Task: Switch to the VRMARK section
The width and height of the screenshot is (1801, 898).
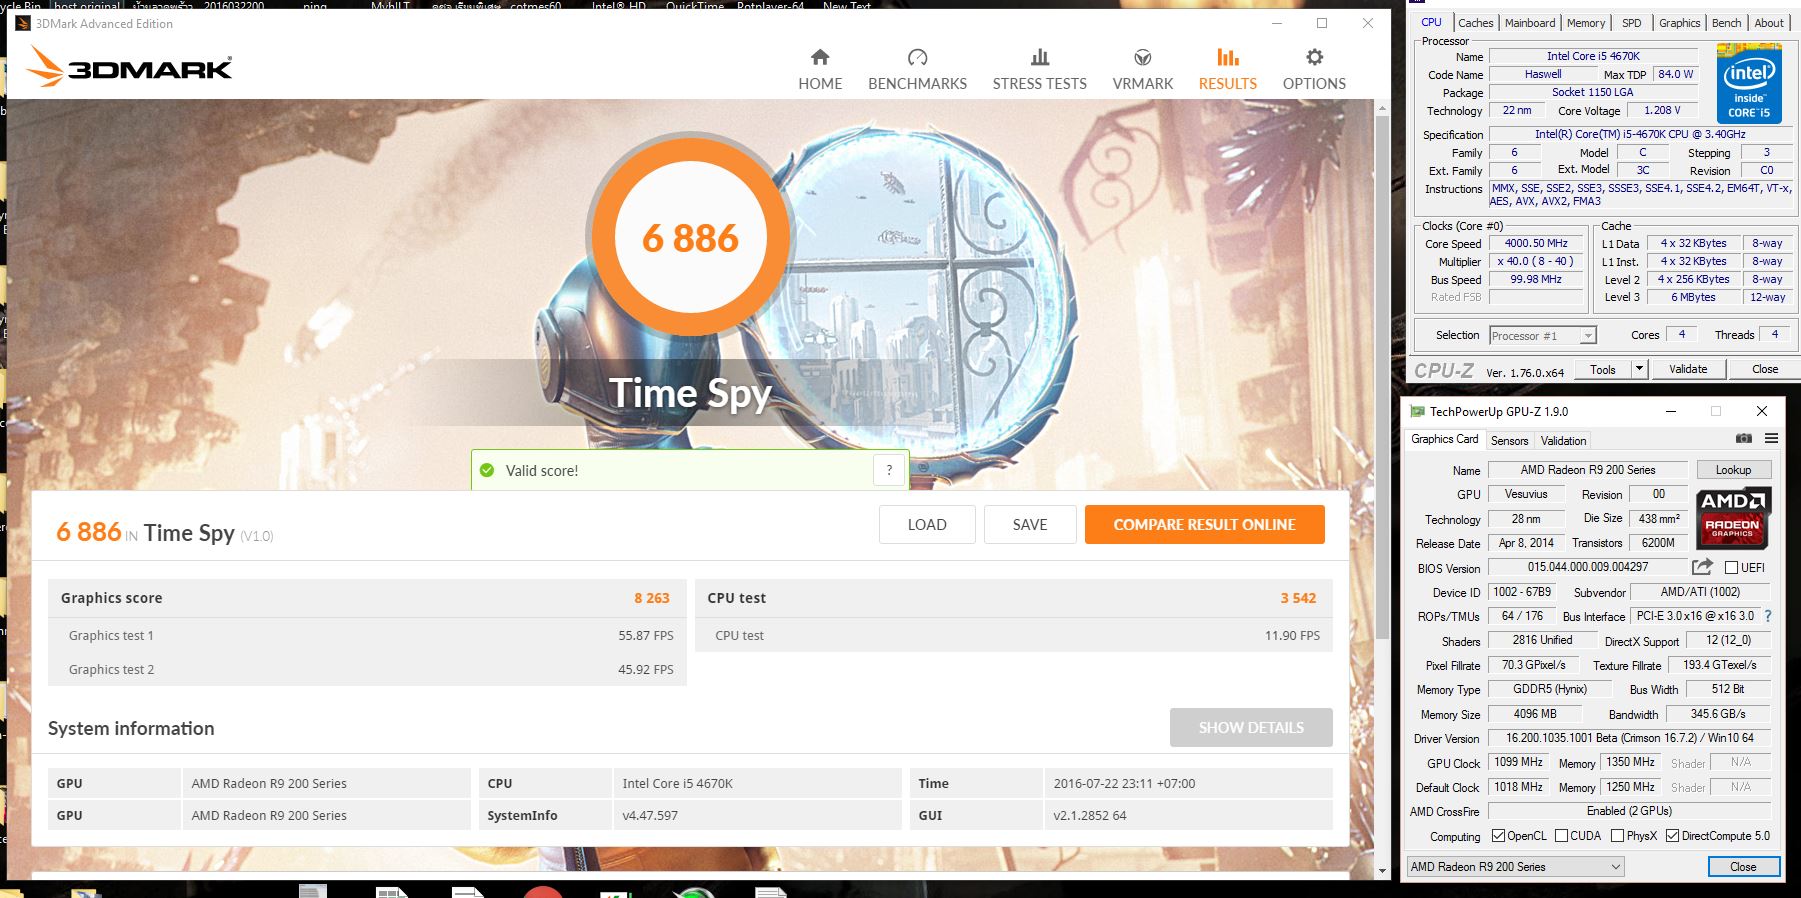Action: [1142, 70]
